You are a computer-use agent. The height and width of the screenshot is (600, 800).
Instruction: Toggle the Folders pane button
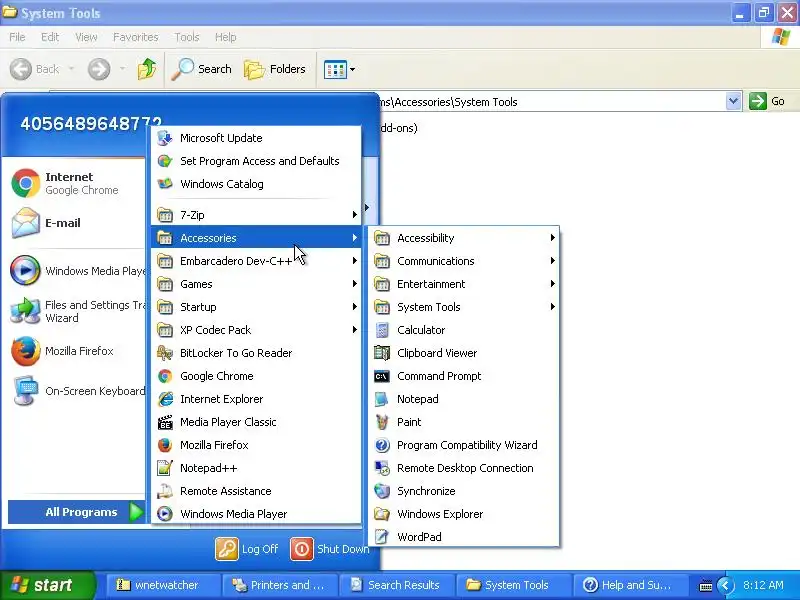coord(275,69)
